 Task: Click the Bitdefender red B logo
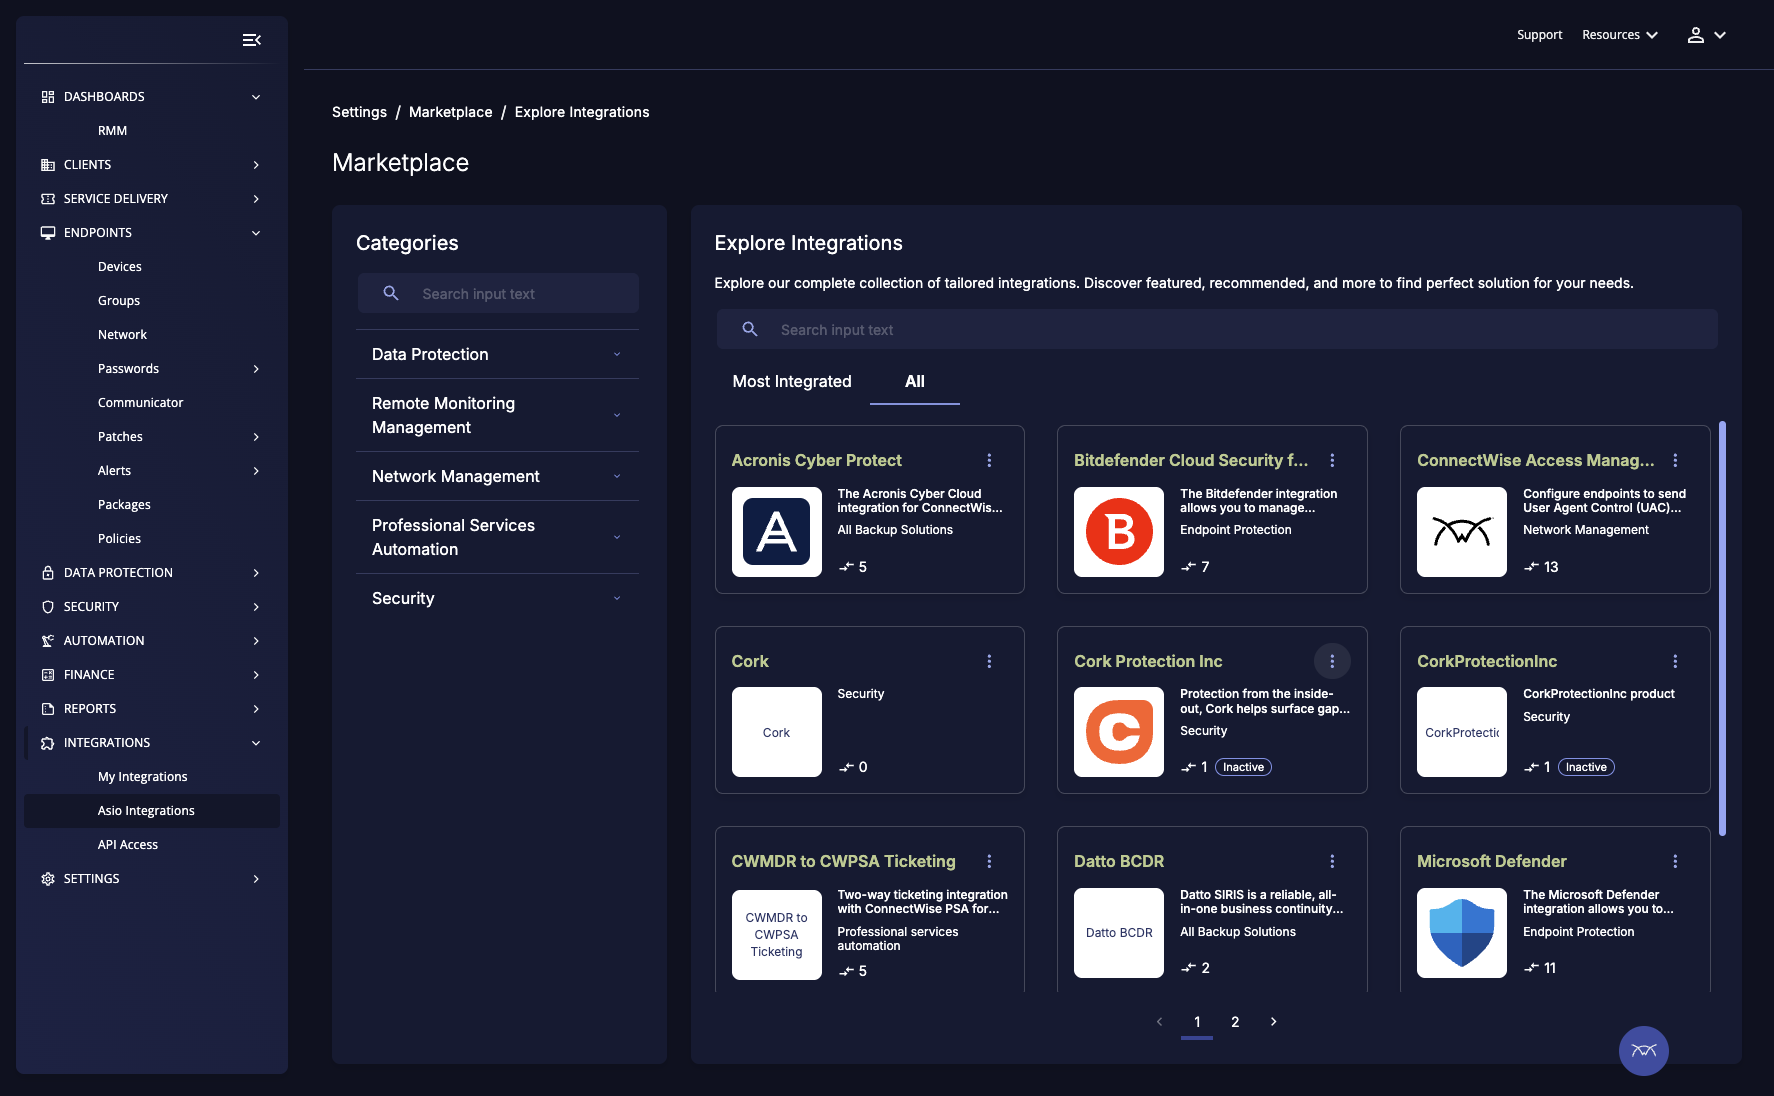(1119, 532)
